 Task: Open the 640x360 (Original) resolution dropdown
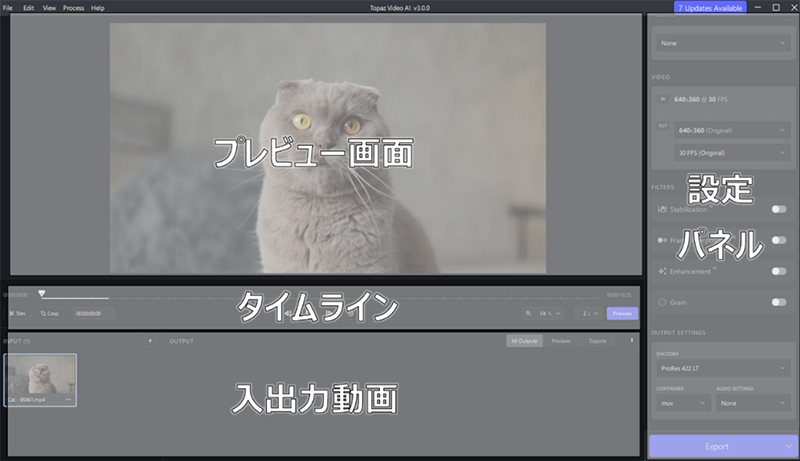tap(732, 131)
